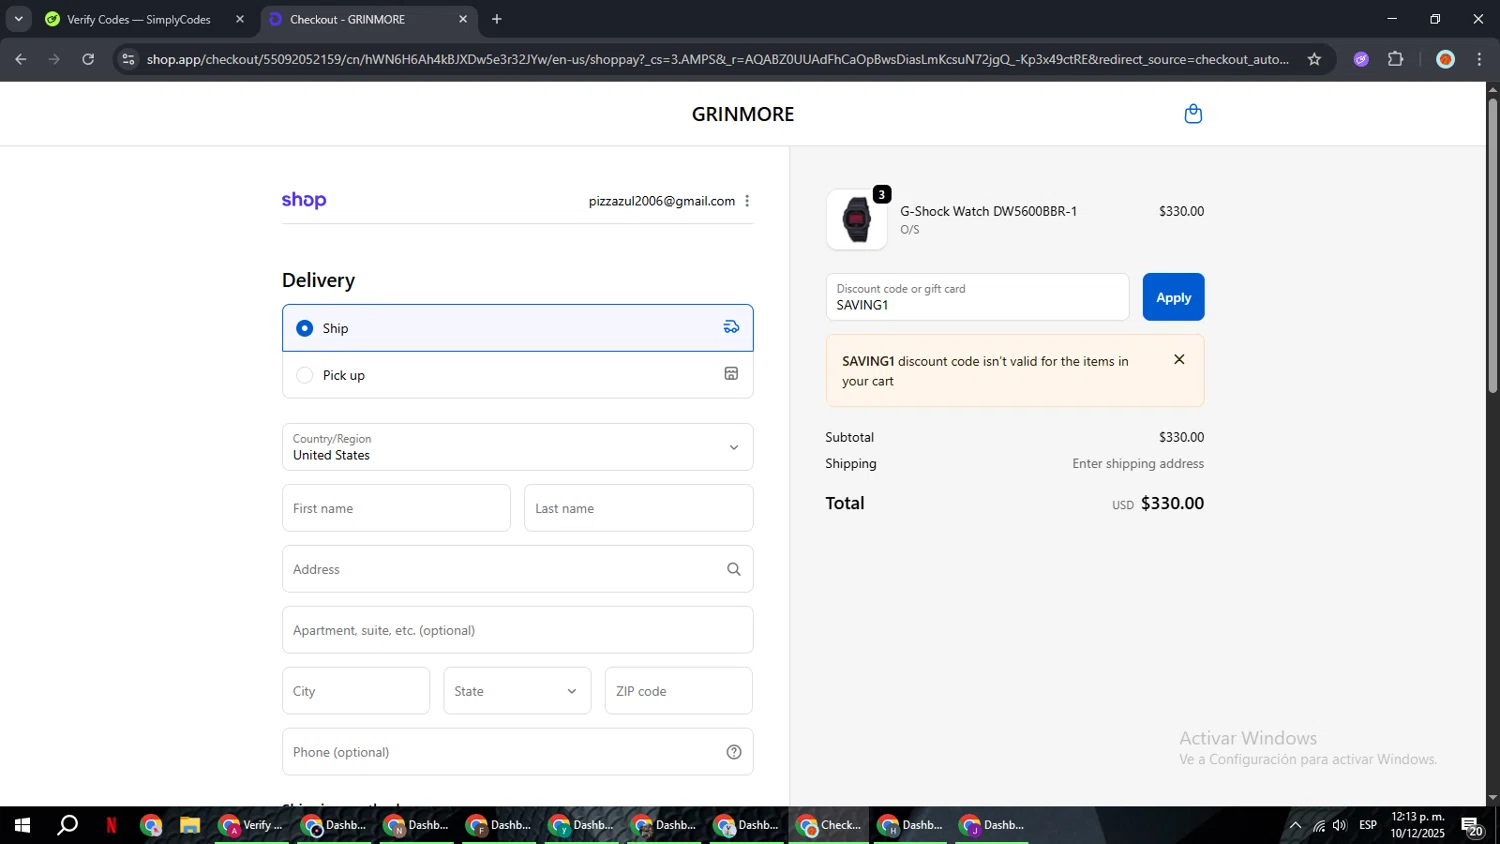This screenshot has height=844, width=1500.
Task: Click the GRINMORE store title link
Action: [x=743, y=114]
